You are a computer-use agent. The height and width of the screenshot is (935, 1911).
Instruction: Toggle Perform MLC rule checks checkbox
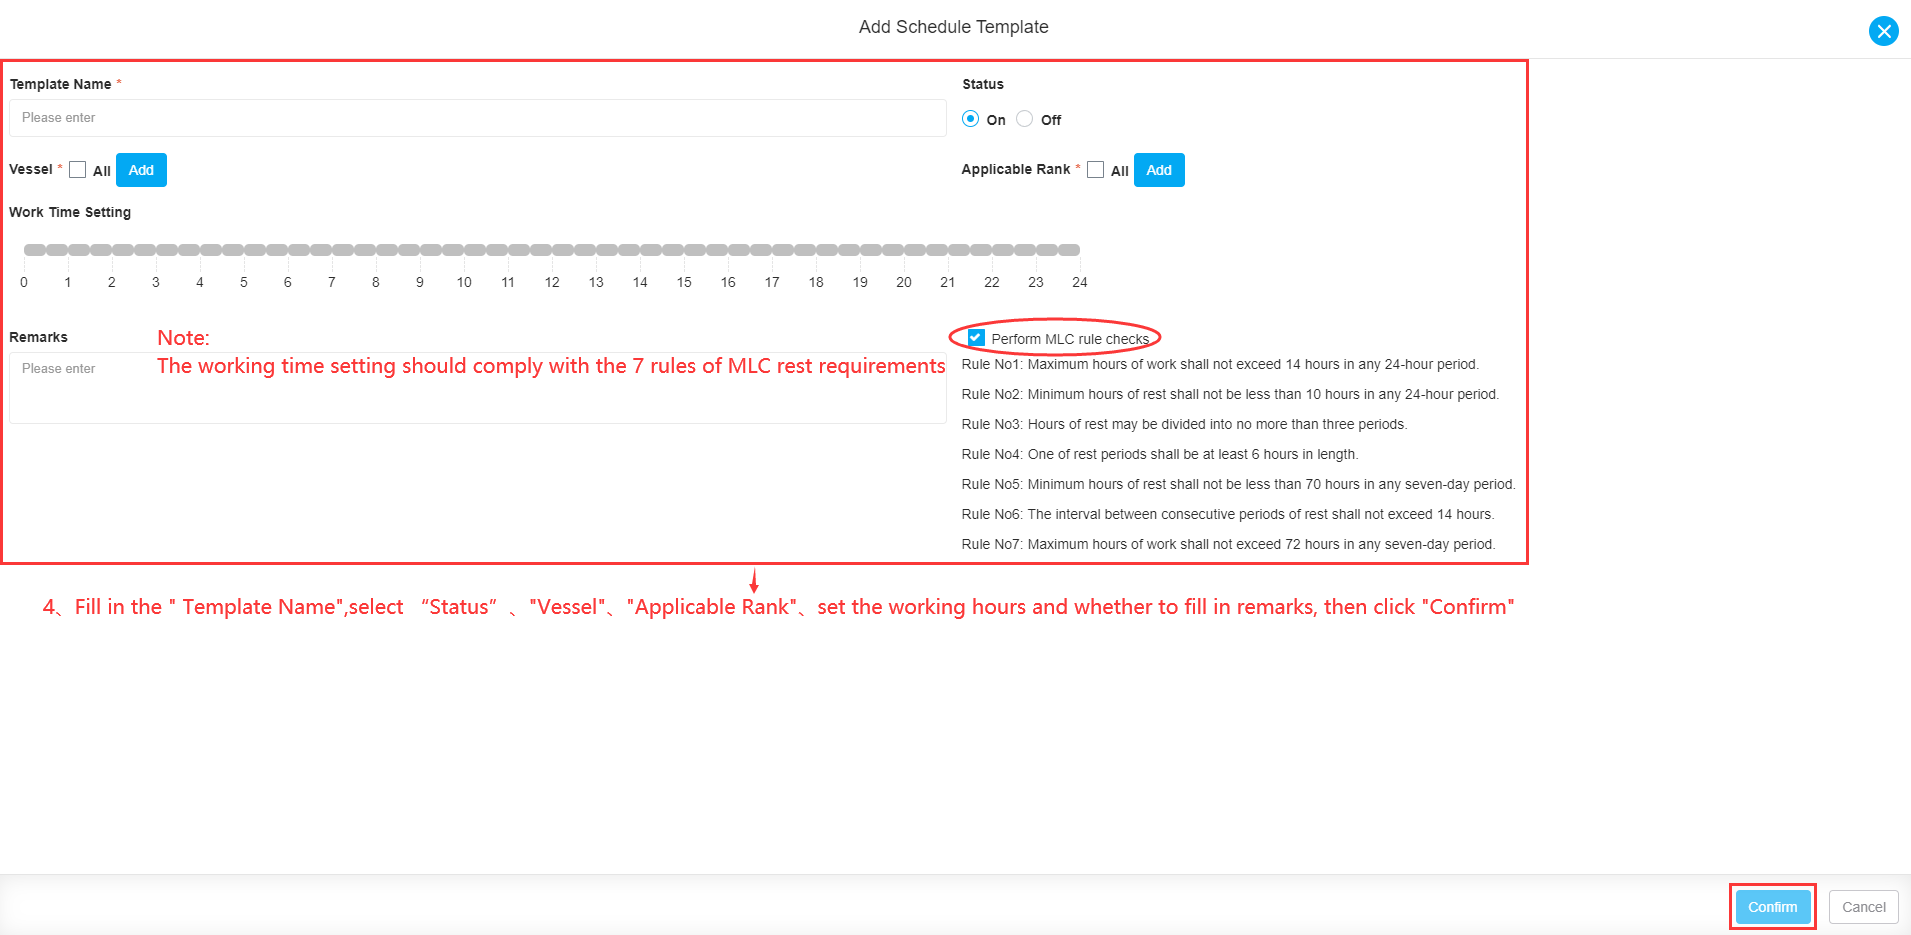pyautogui.click(x=977, y=338)
